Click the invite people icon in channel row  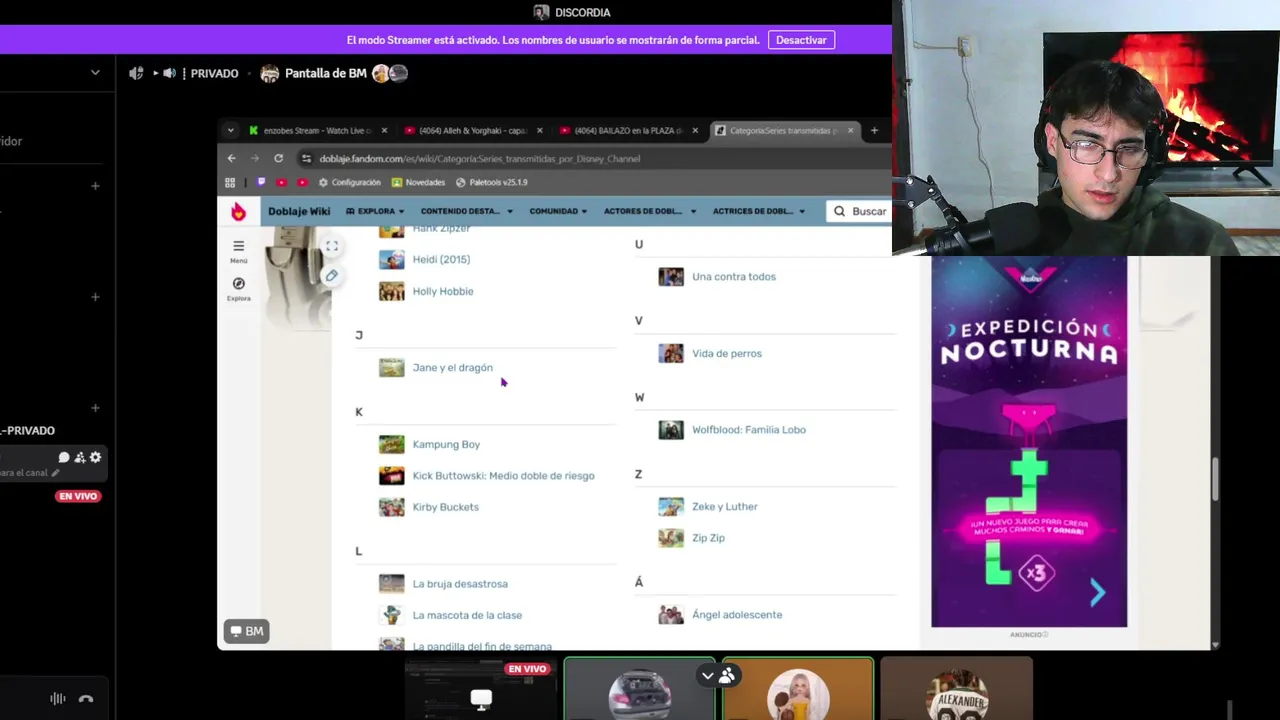coord(80,457)
